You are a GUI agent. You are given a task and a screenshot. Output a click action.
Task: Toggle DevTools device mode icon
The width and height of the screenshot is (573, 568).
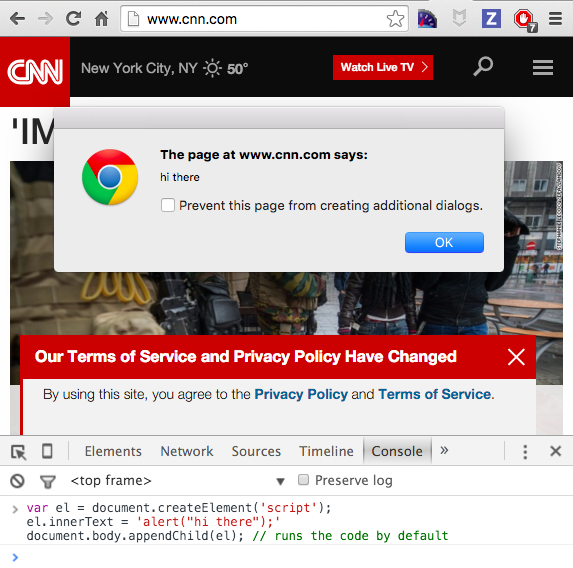point(47,451)
